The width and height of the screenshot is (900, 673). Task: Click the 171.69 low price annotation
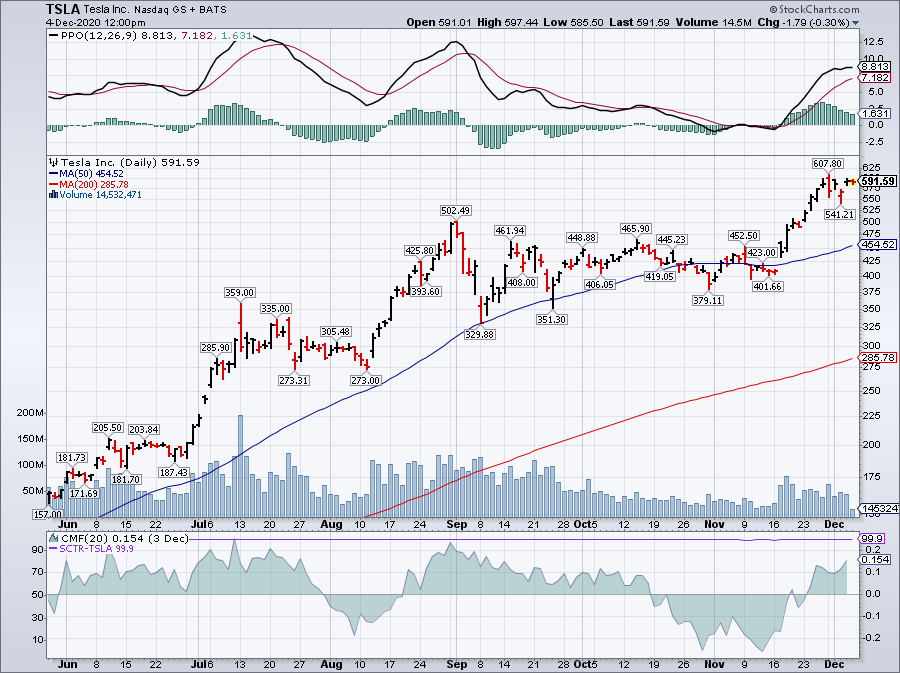[83, 493]
